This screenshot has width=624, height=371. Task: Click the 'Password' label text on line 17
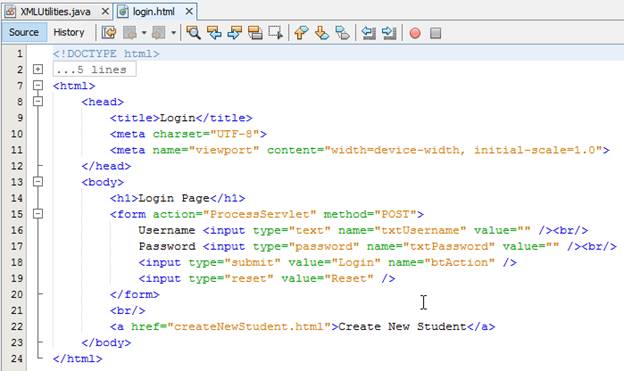point(167,246)
